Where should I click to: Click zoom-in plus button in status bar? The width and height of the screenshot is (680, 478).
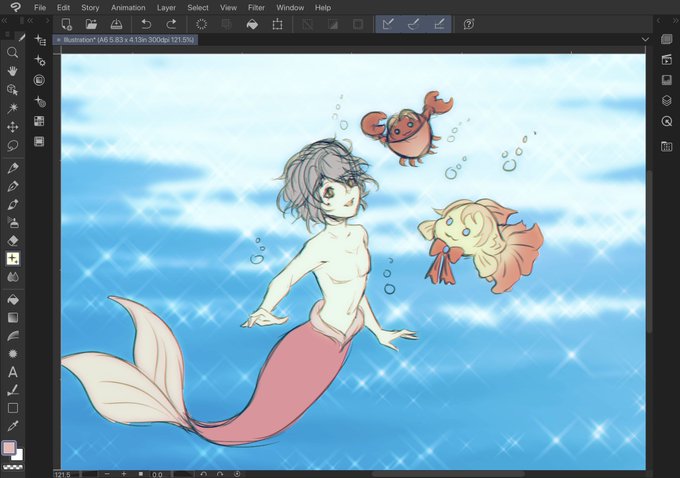[124, 474]
